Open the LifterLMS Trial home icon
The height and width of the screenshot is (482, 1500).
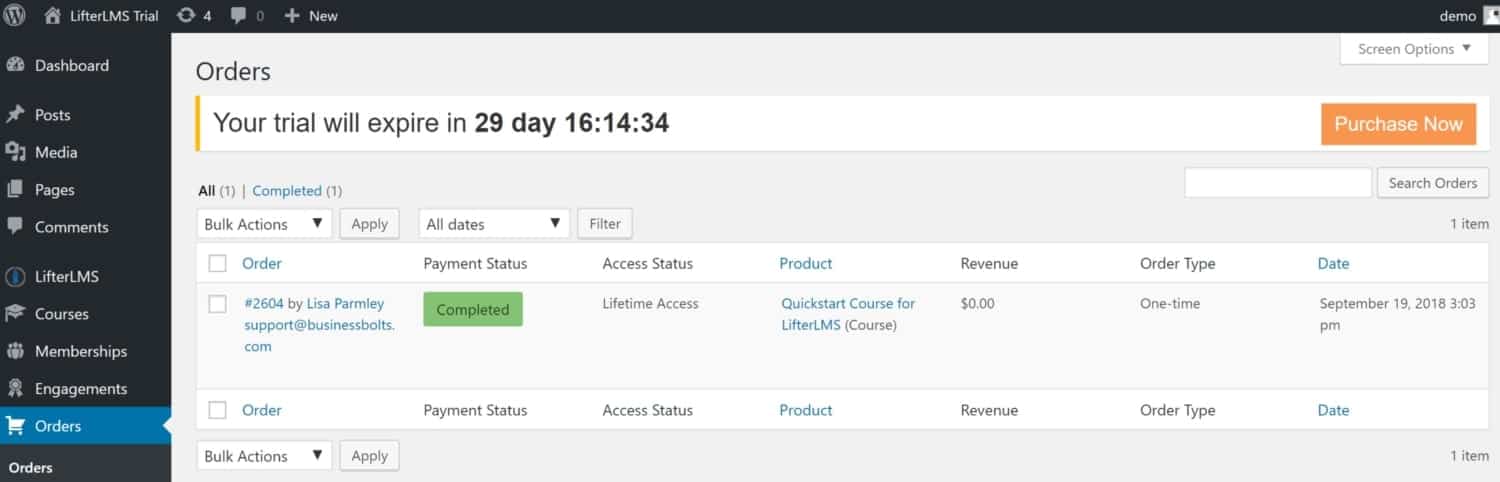pos(52,16)
